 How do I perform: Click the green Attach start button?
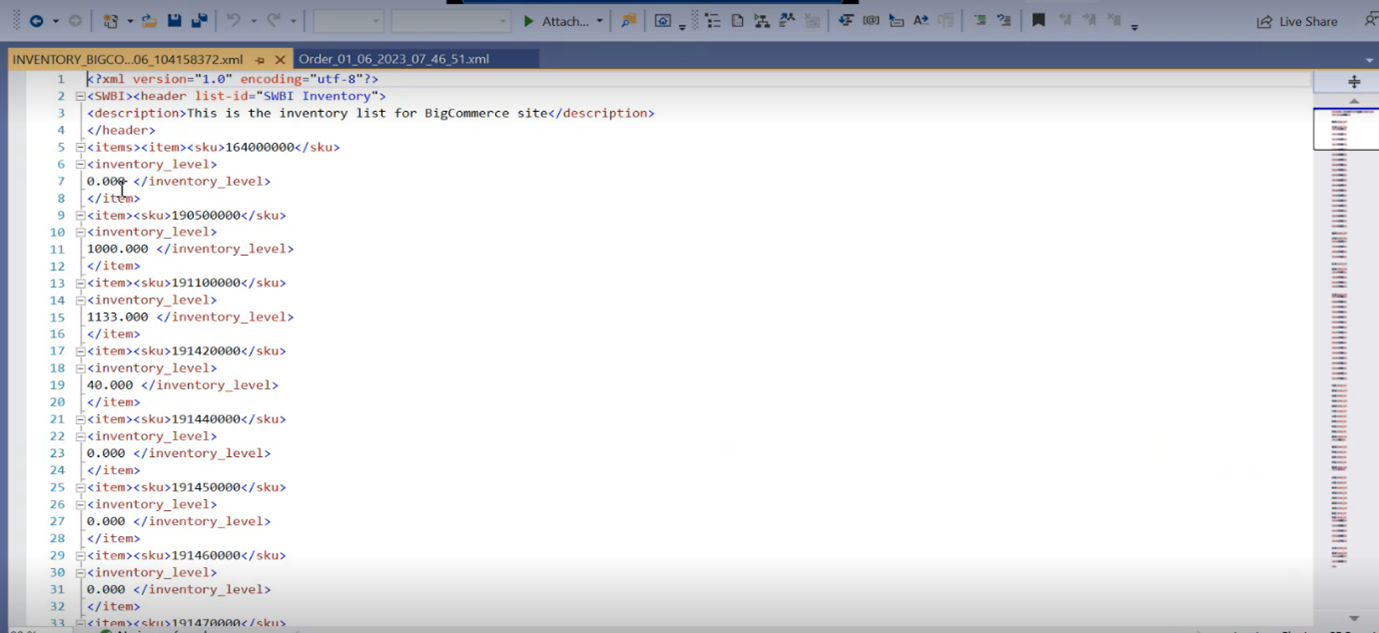point(557,21)
